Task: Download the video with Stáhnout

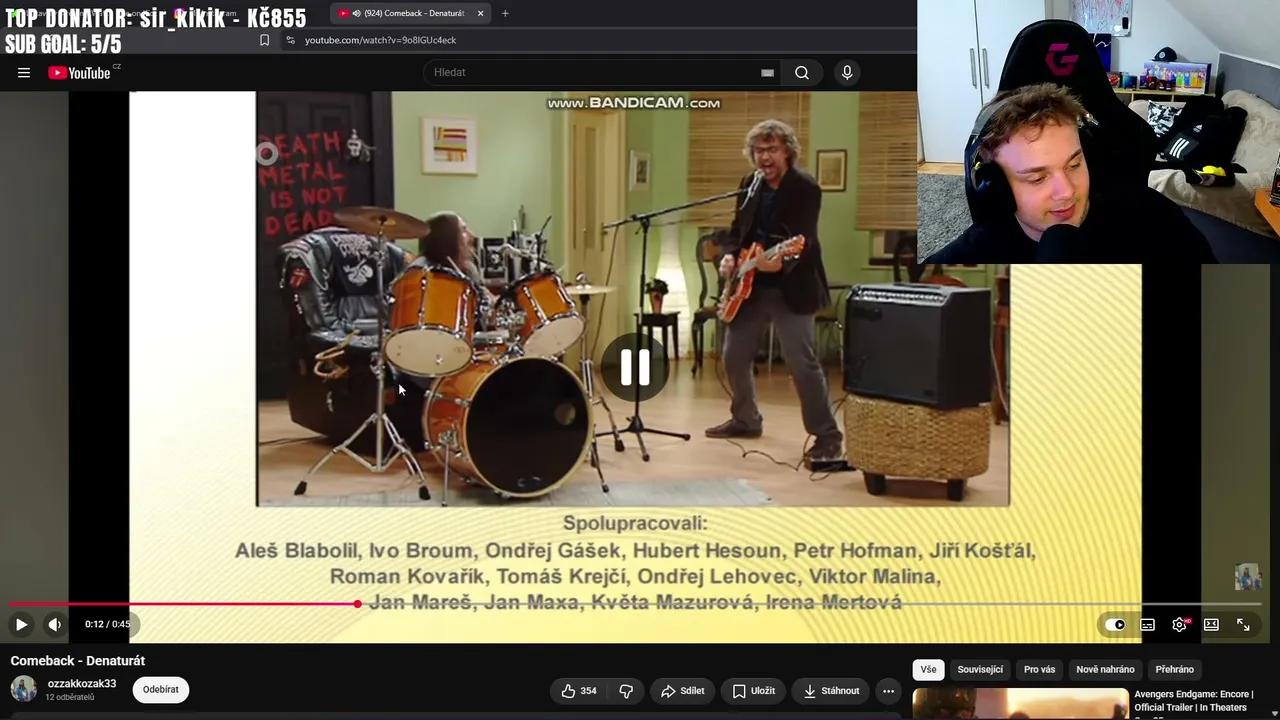Action: click(832, 691)
